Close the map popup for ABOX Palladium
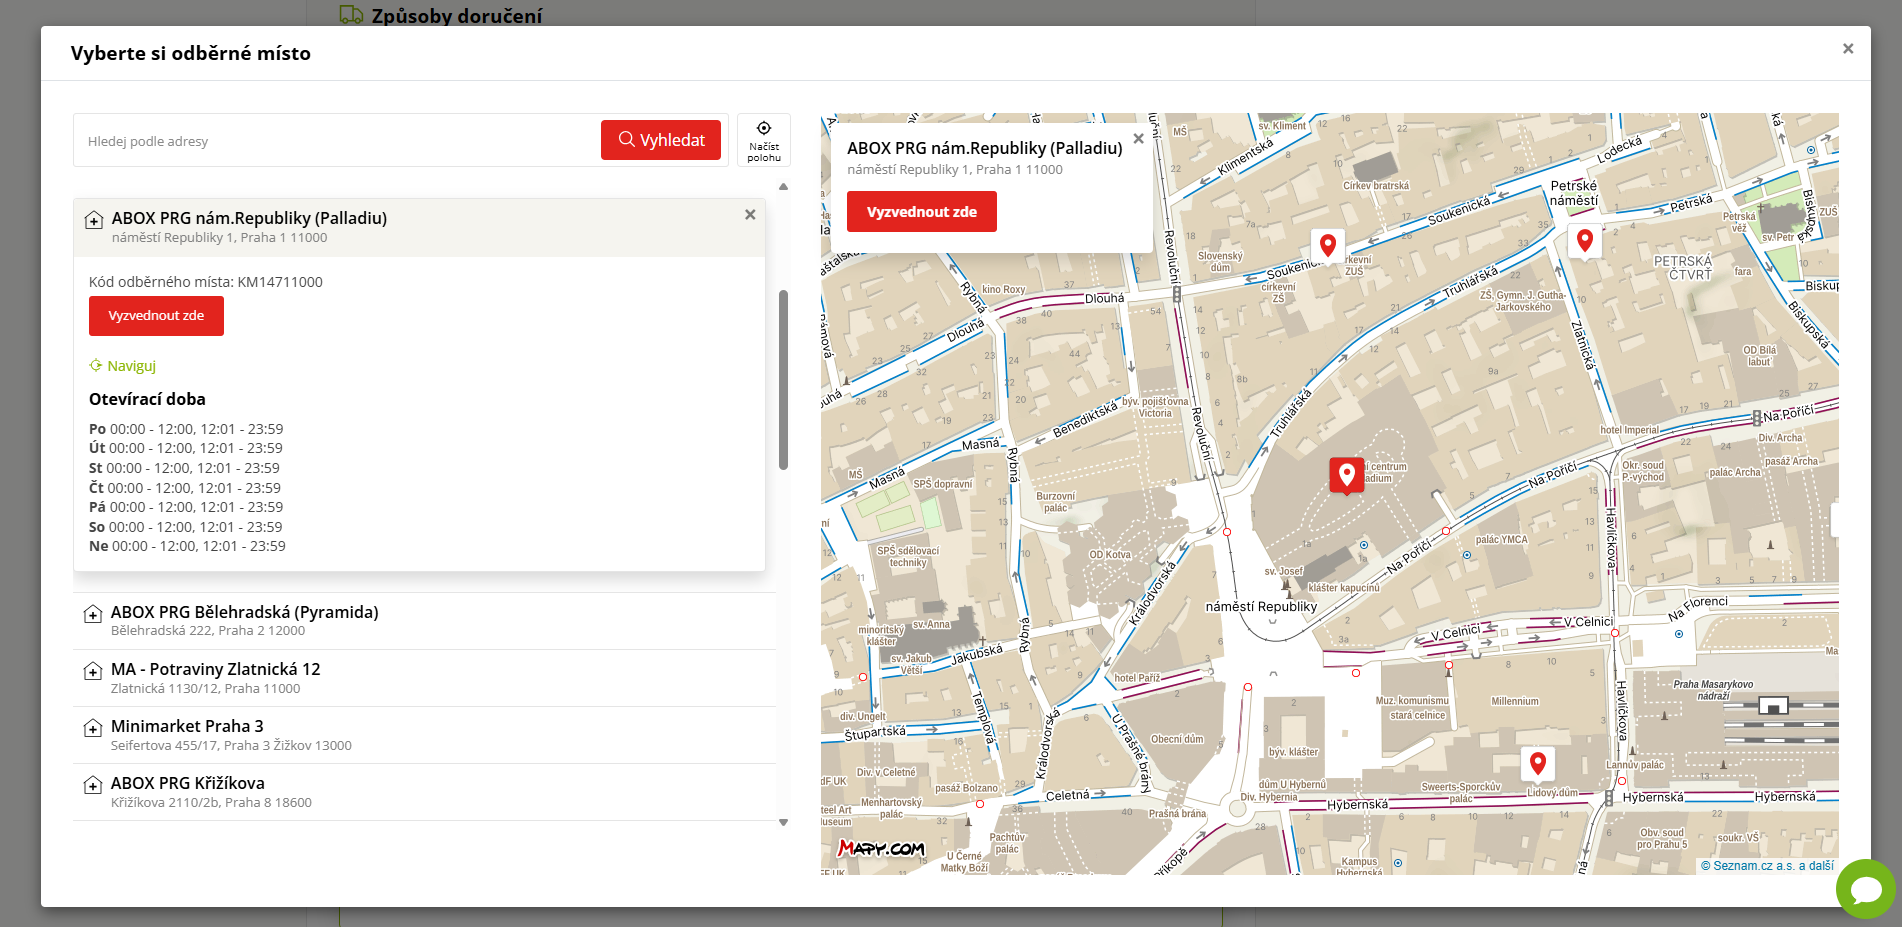Viewport: 1902px width, 927px height. (1138, 139)
